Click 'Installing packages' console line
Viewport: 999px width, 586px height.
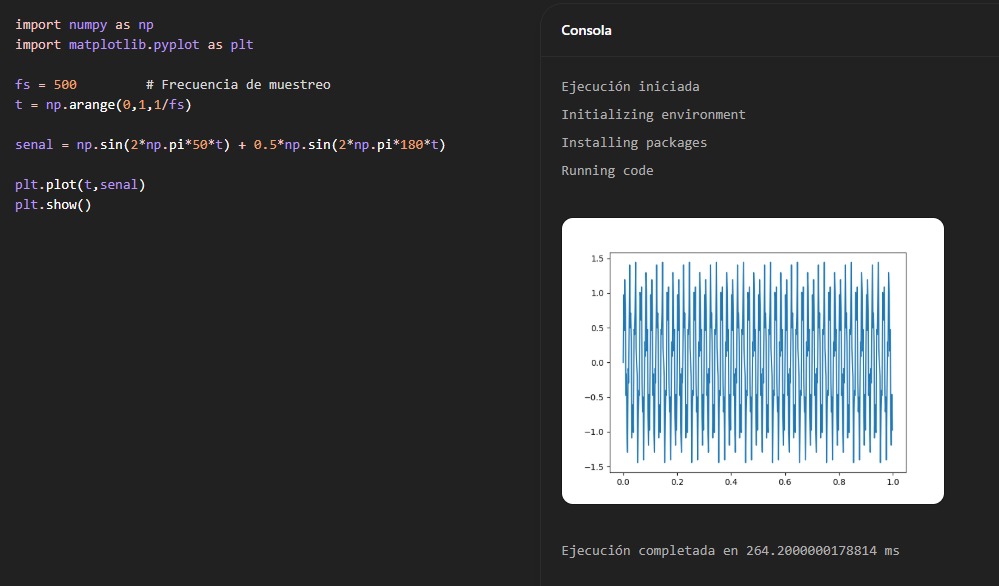634,143
